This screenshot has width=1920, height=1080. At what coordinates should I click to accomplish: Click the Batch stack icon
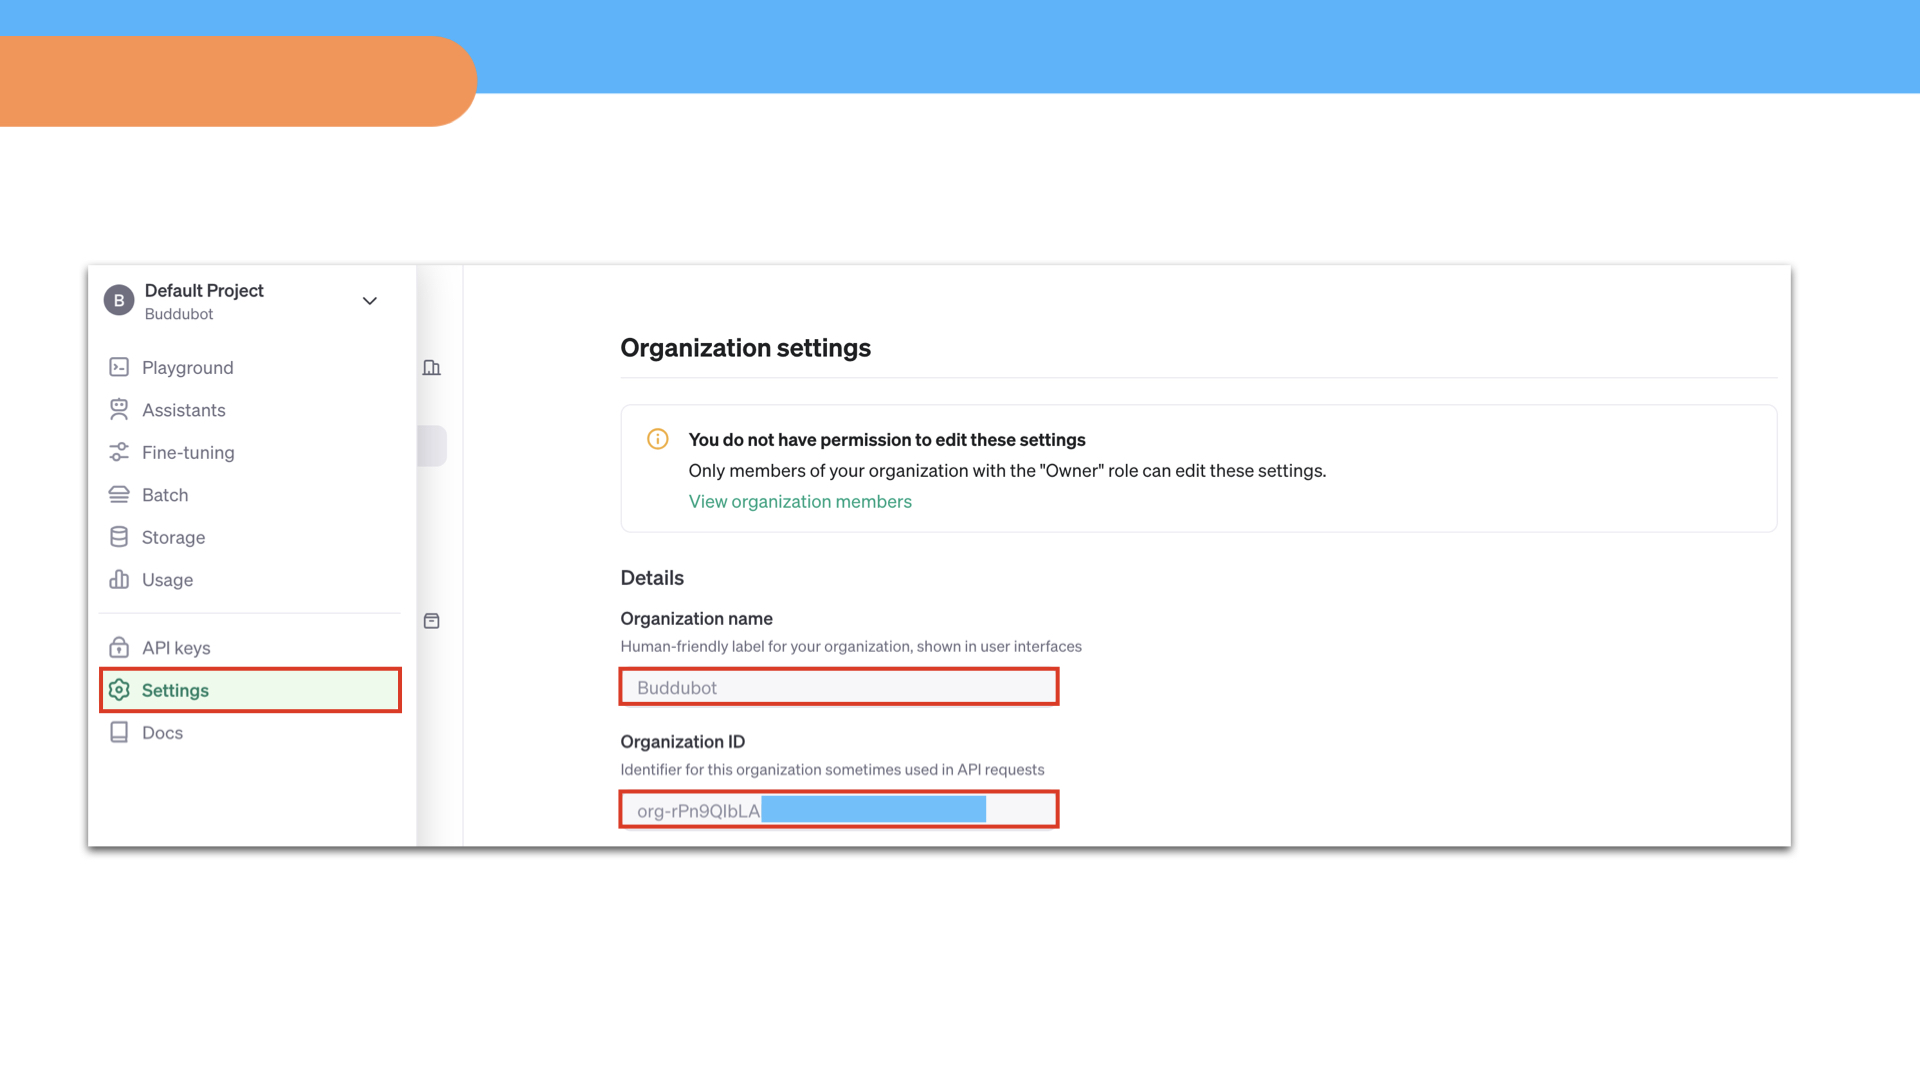tap(119, 494)
